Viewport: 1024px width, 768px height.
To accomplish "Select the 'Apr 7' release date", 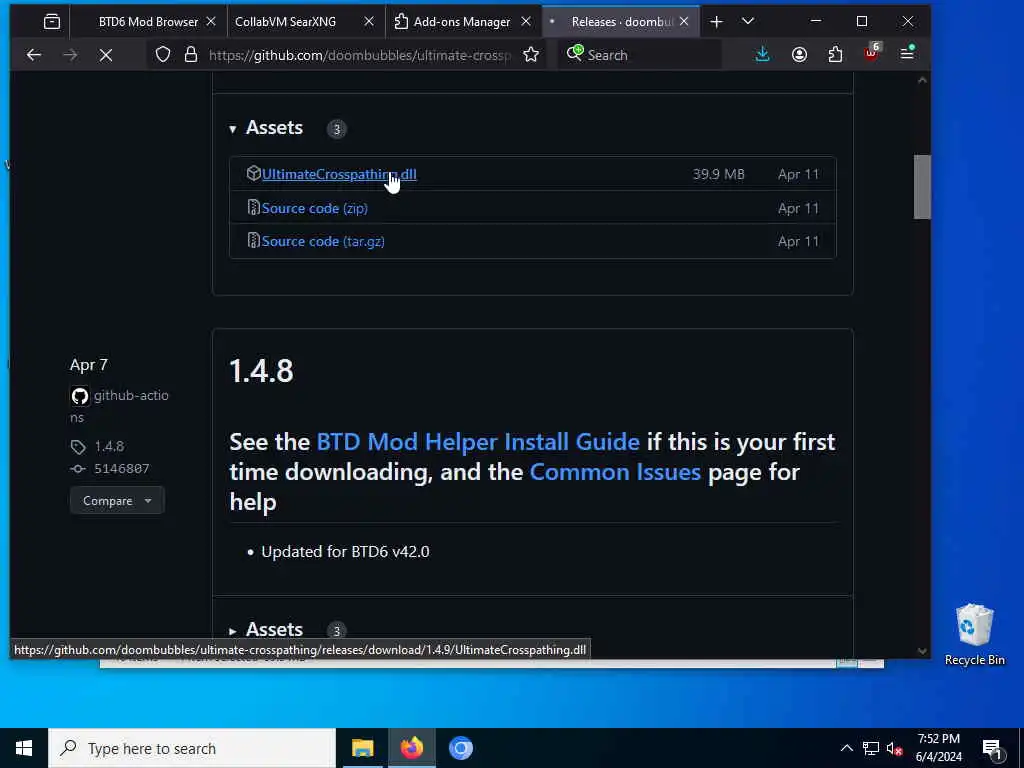I will coord(89,365).
